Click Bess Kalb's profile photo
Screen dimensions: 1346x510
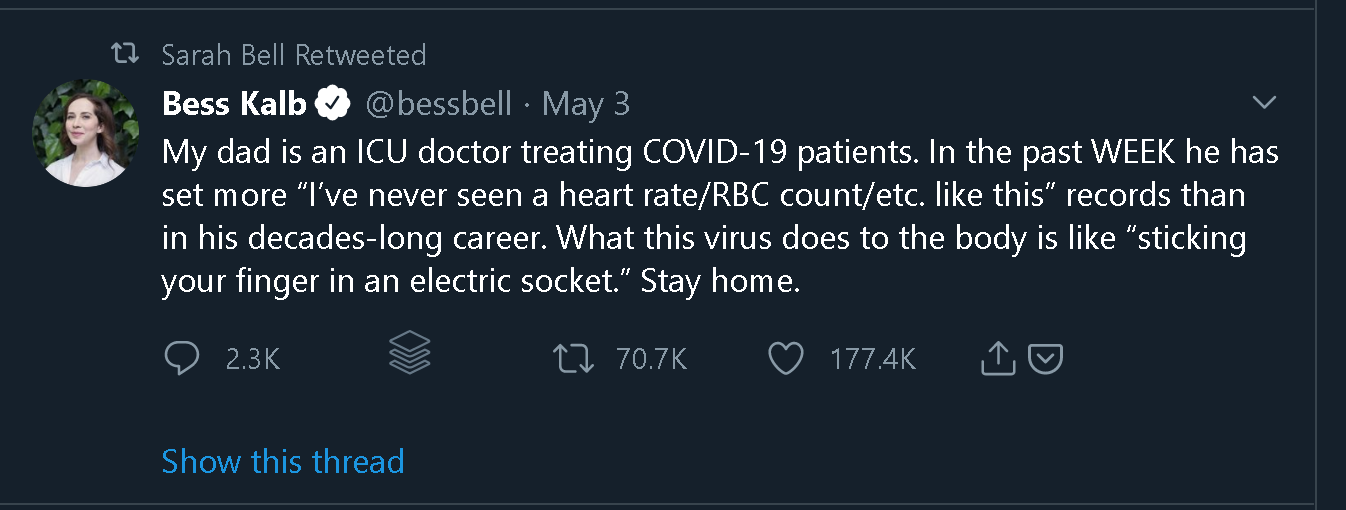[x=85, y=133]
